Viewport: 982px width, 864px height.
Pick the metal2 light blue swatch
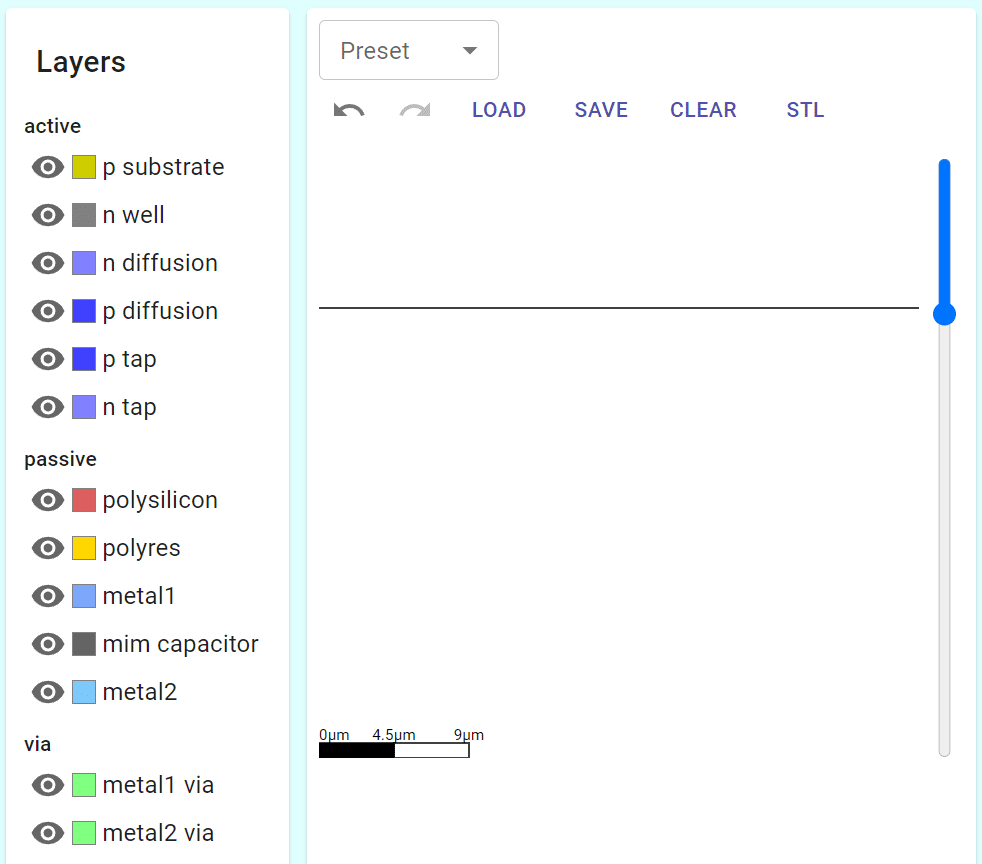click(x=84, y=692)
